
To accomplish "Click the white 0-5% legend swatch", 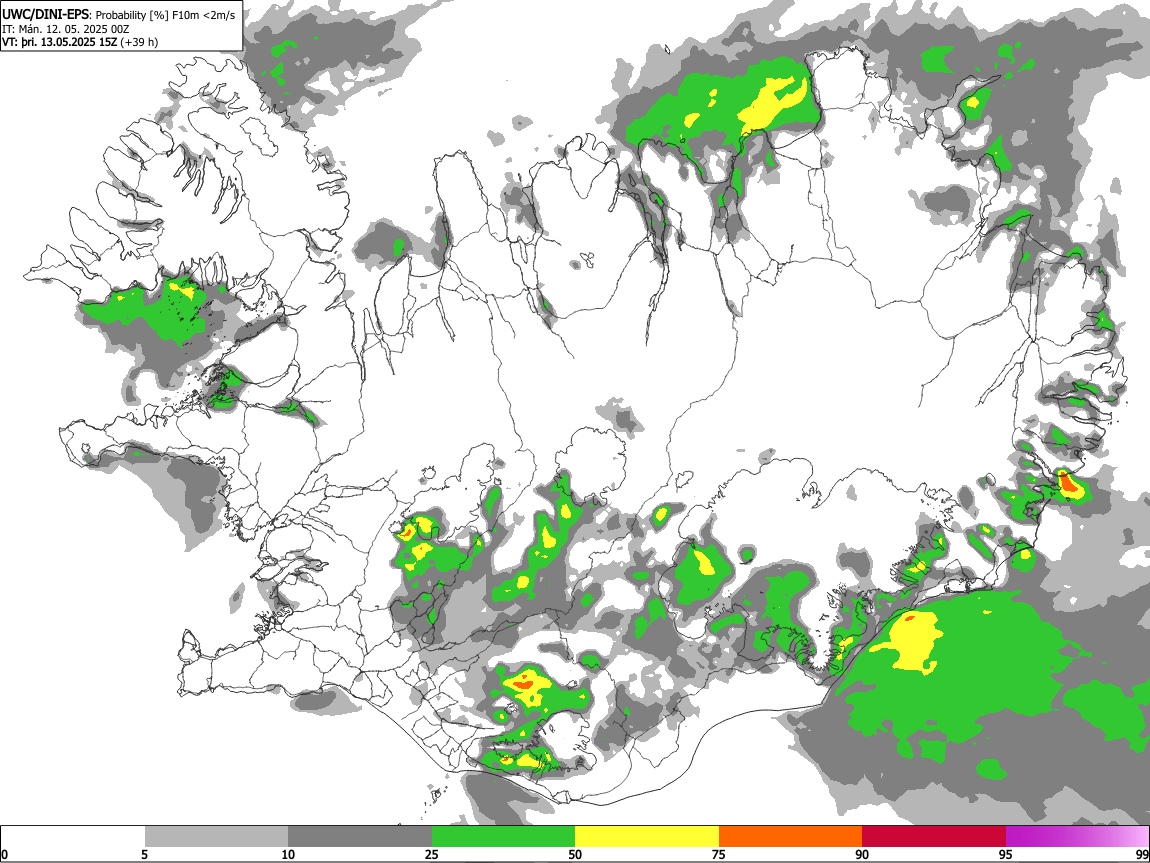I will point(73,836).
